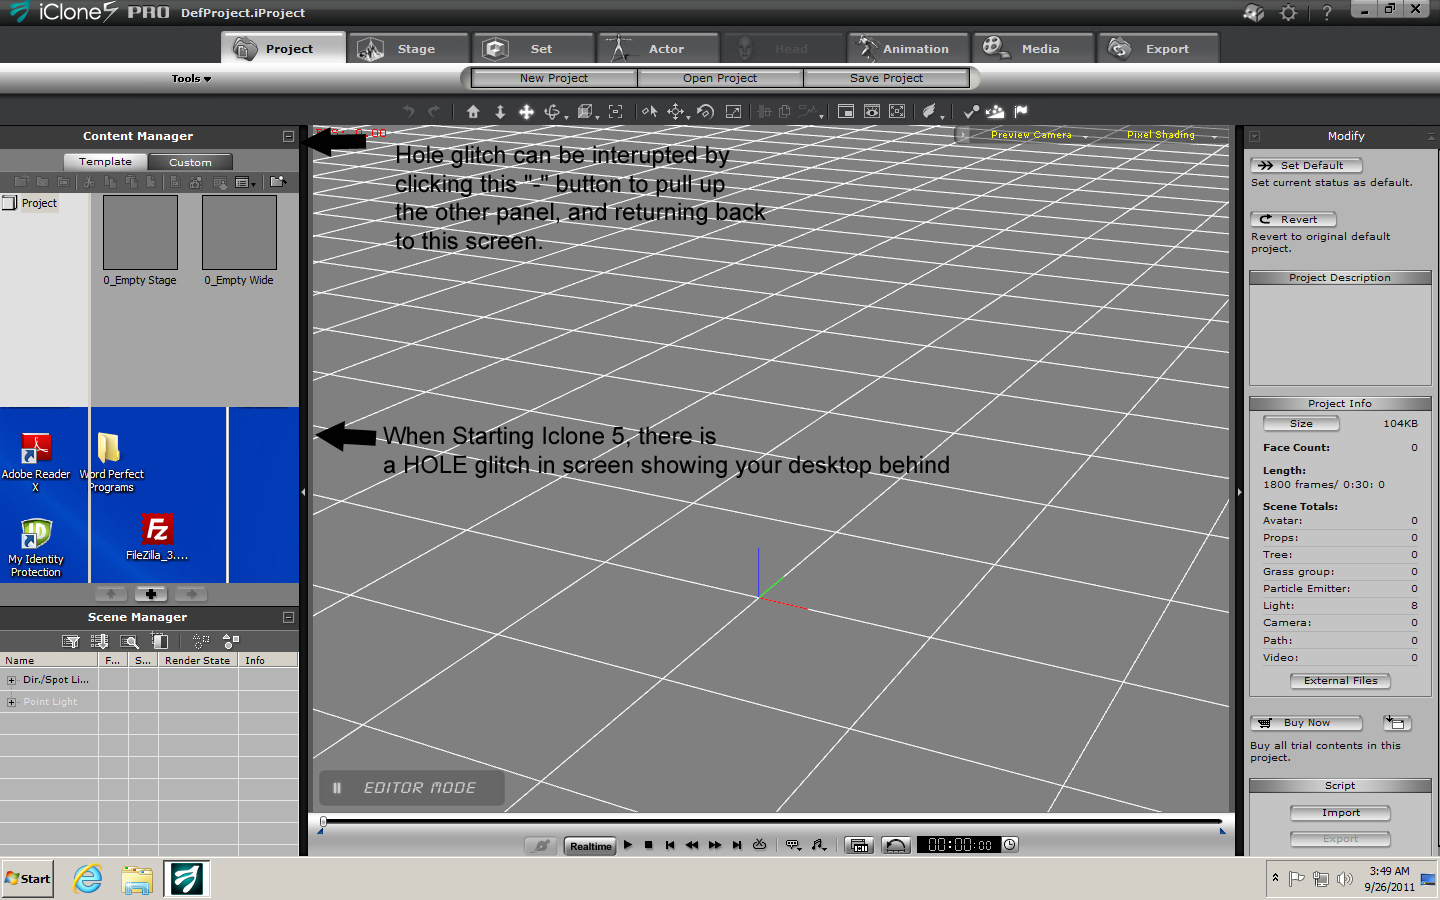
Task: Select the camera Pan tool
Action: pos(526,112)
